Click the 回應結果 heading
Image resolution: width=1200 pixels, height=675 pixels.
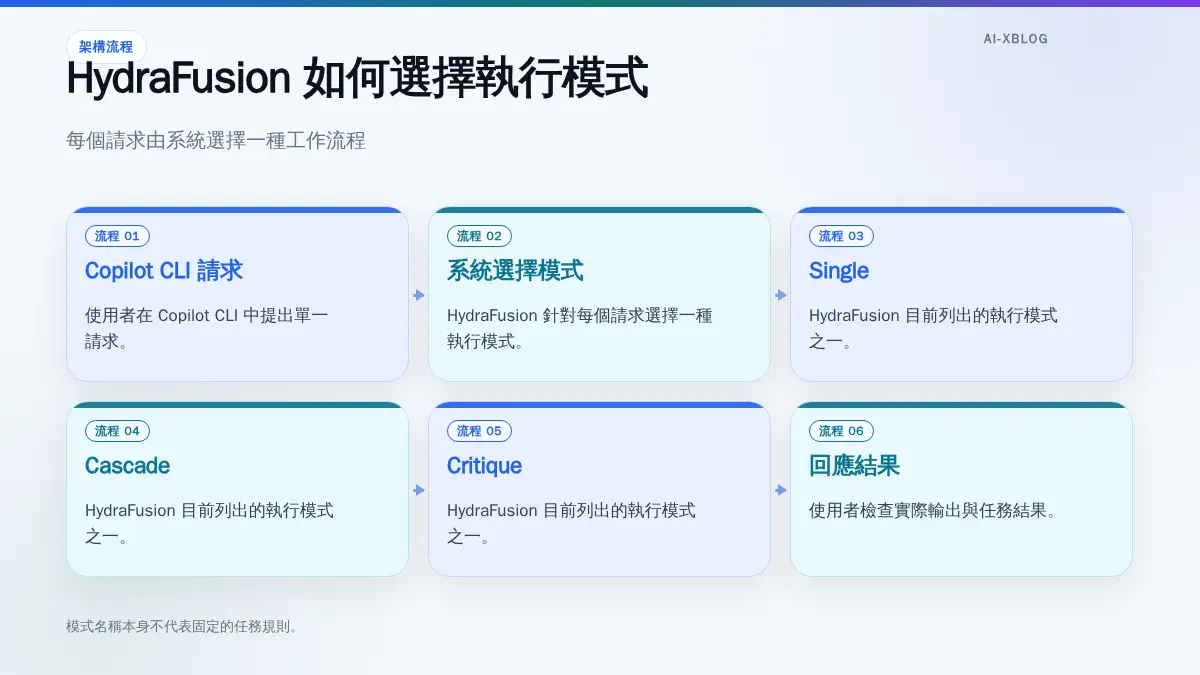[x=854, y=466]
